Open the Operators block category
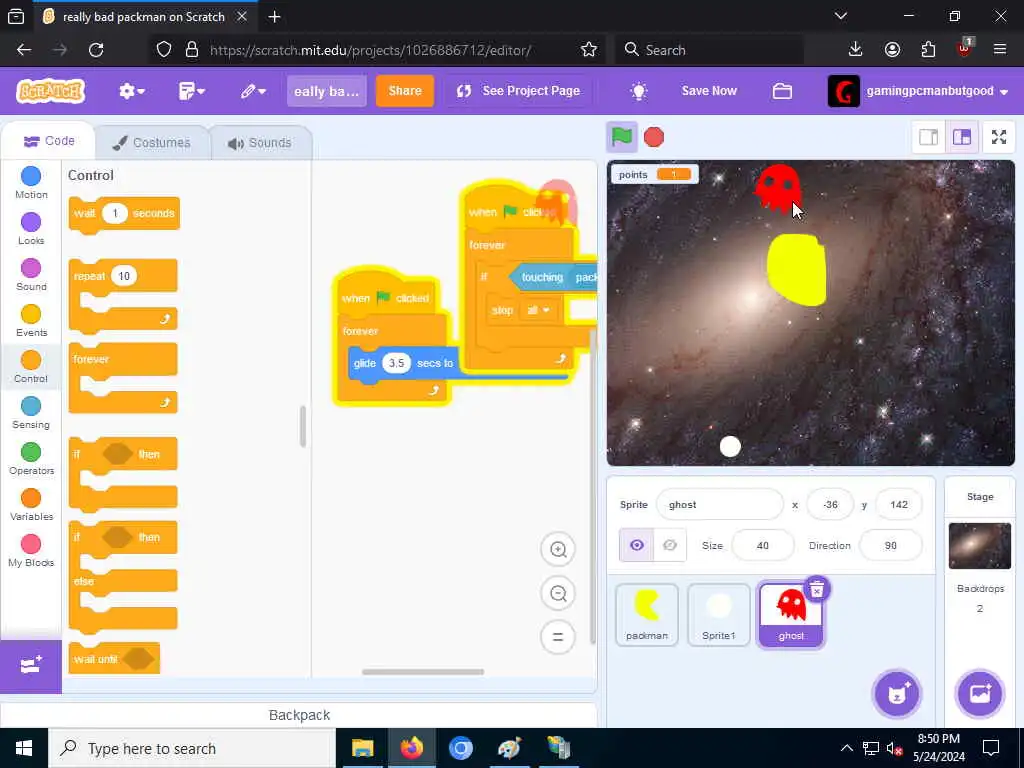This screenshot has width=1024, height=768. [x=31, y=458]
